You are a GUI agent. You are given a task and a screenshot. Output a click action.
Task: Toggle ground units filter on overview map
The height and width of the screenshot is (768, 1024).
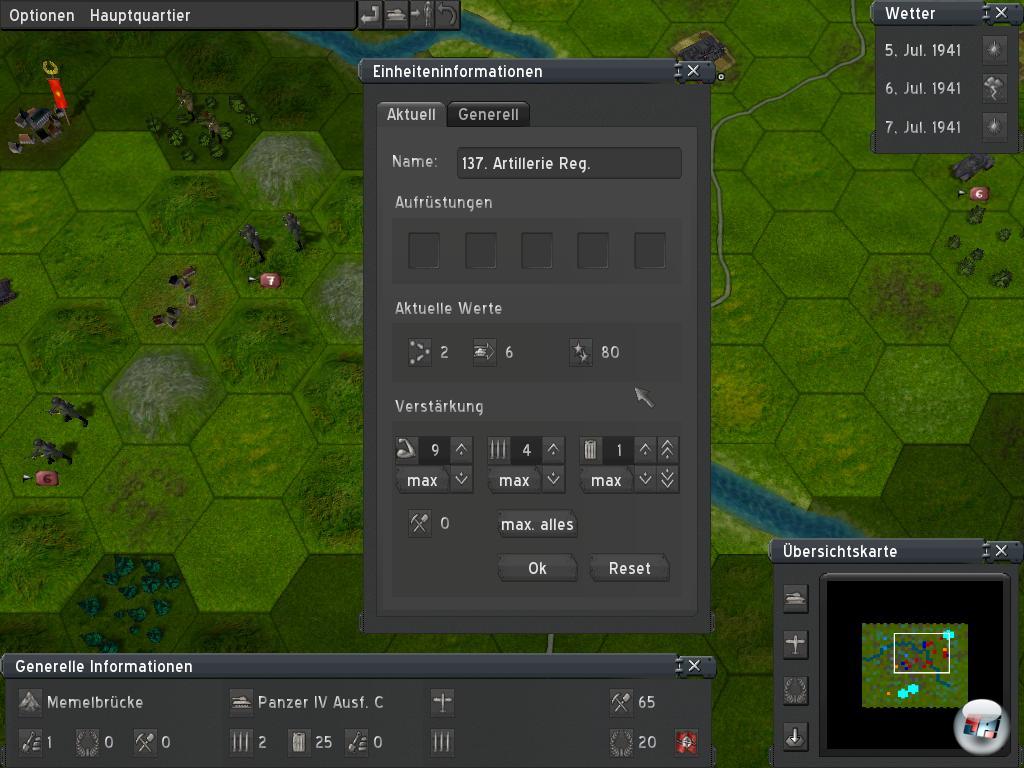point(795,598)
